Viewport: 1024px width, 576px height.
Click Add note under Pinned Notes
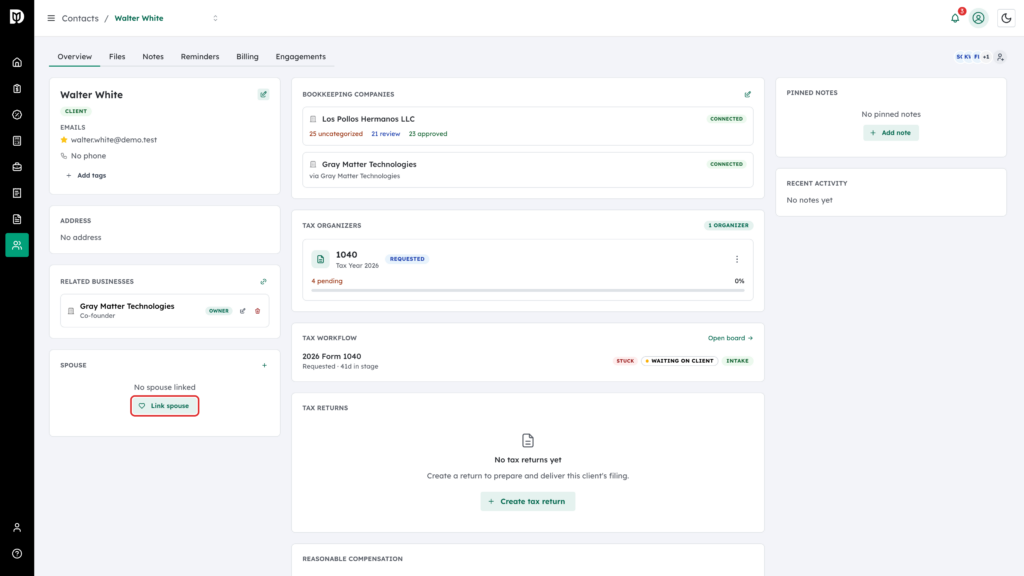click(891, 133)
